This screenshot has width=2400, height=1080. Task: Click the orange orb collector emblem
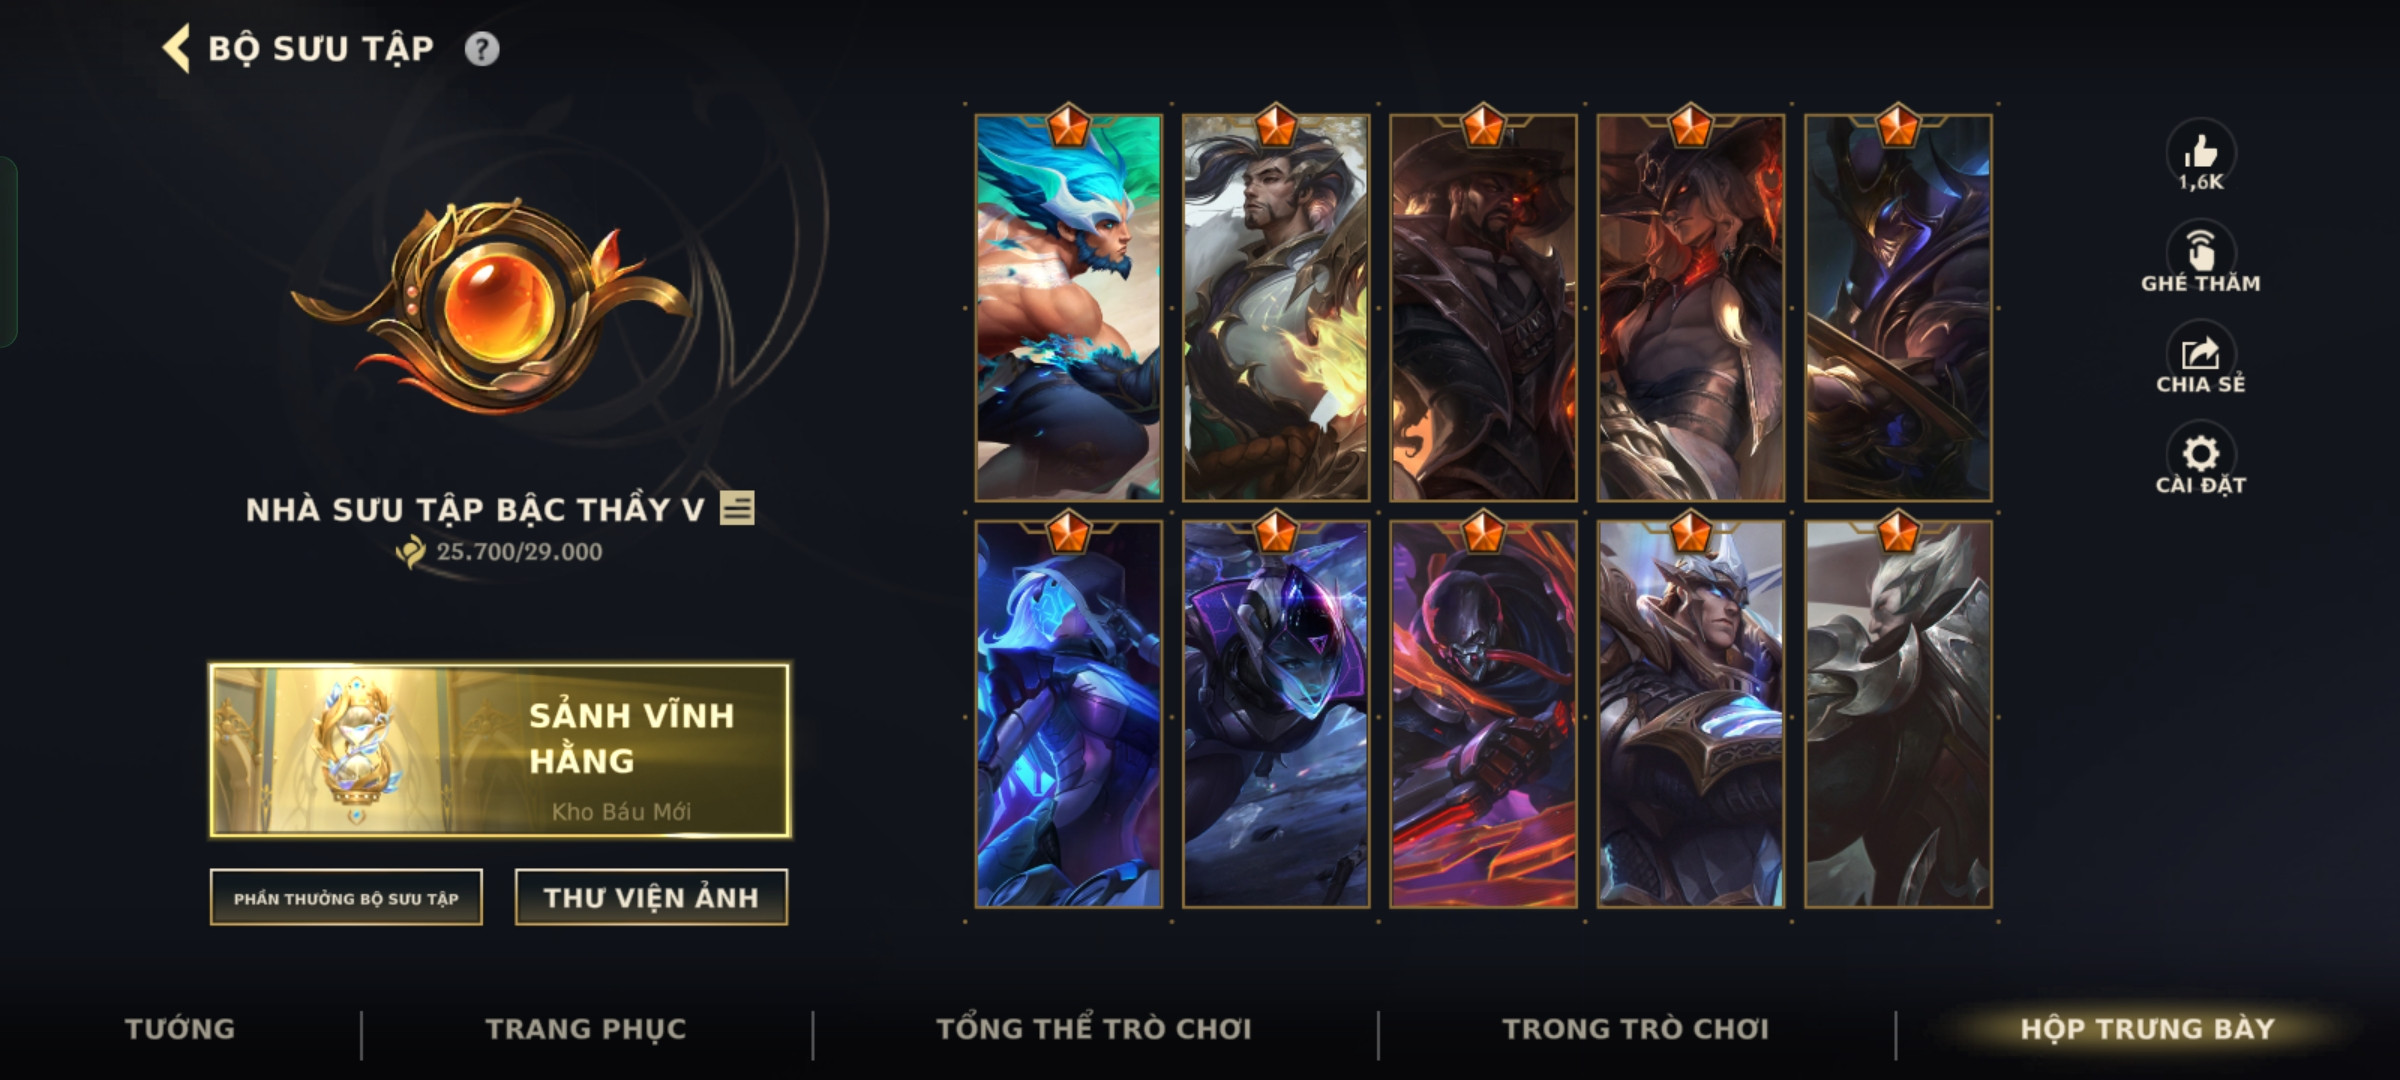point(490,305)
